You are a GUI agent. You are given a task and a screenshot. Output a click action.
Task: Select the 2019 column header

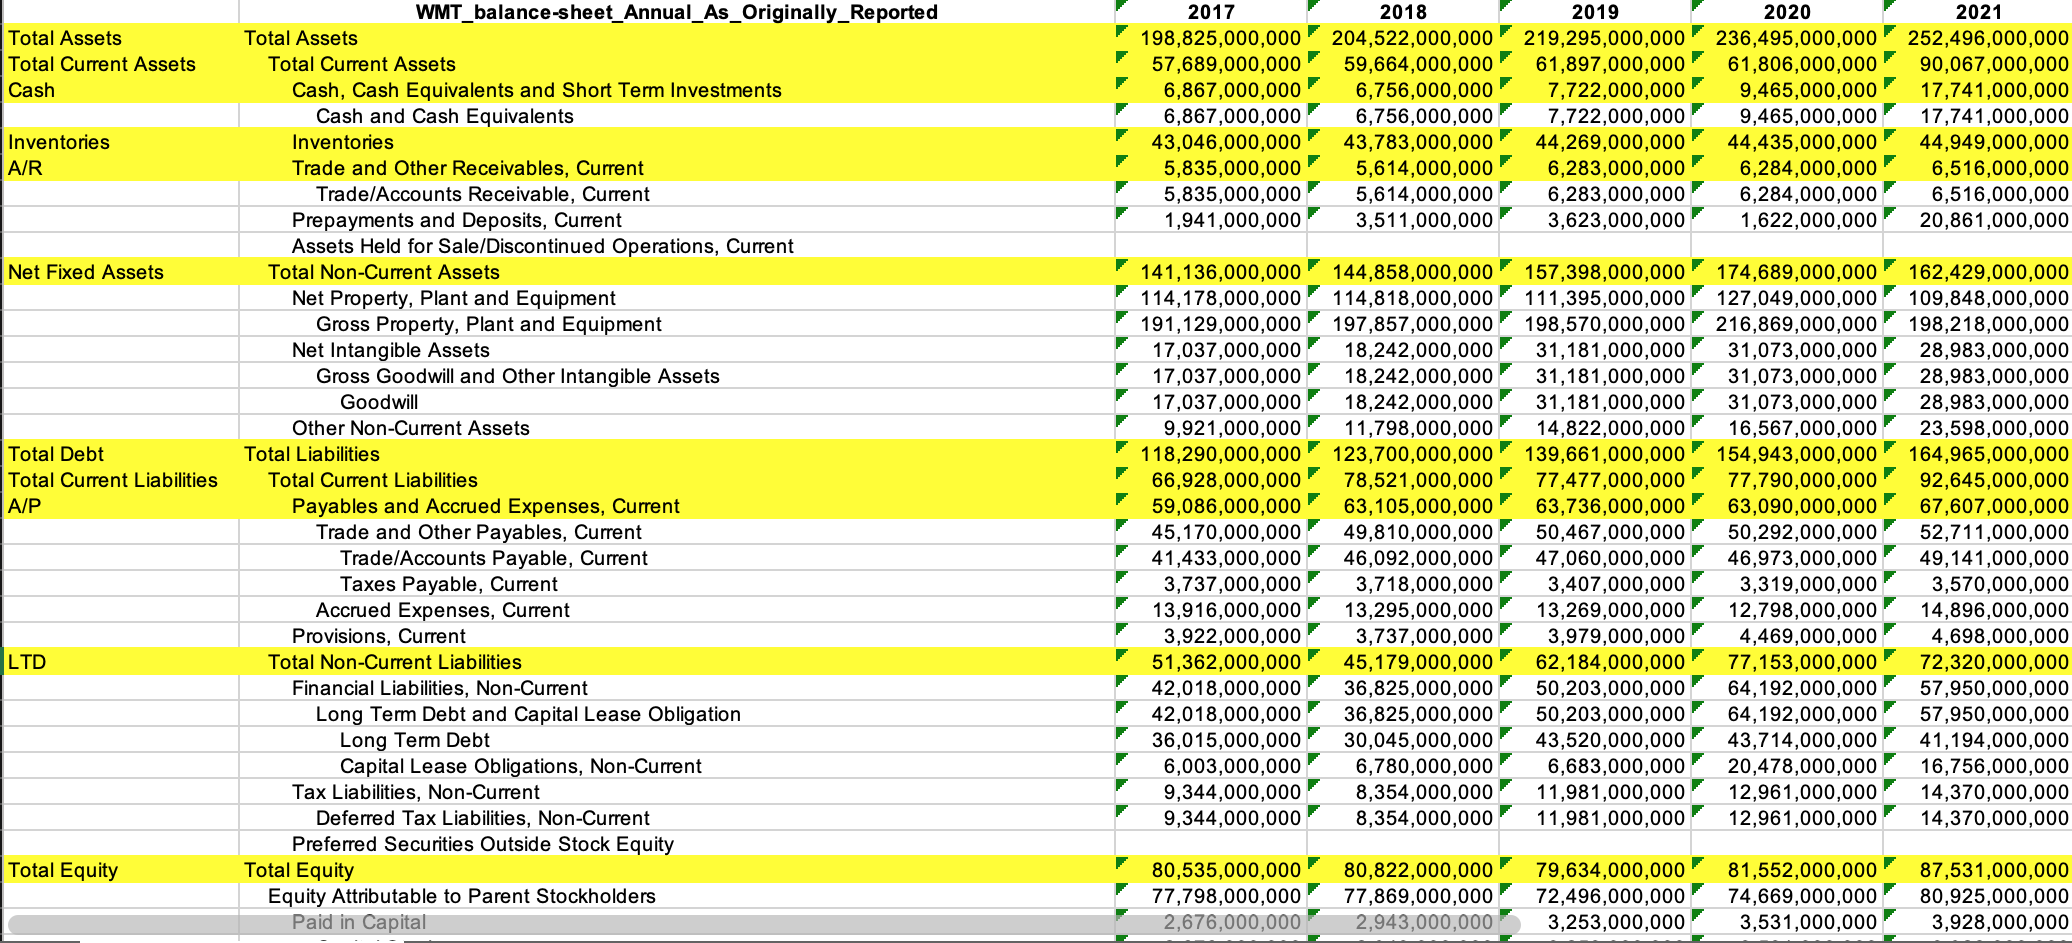point(1594,12)
